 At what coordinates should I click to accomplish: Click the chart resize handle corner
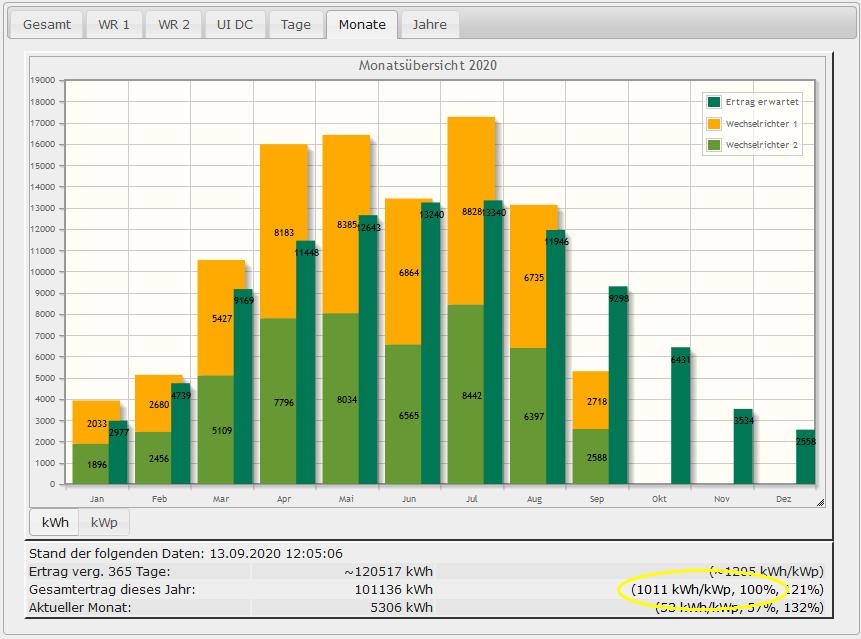click(820, 501)
